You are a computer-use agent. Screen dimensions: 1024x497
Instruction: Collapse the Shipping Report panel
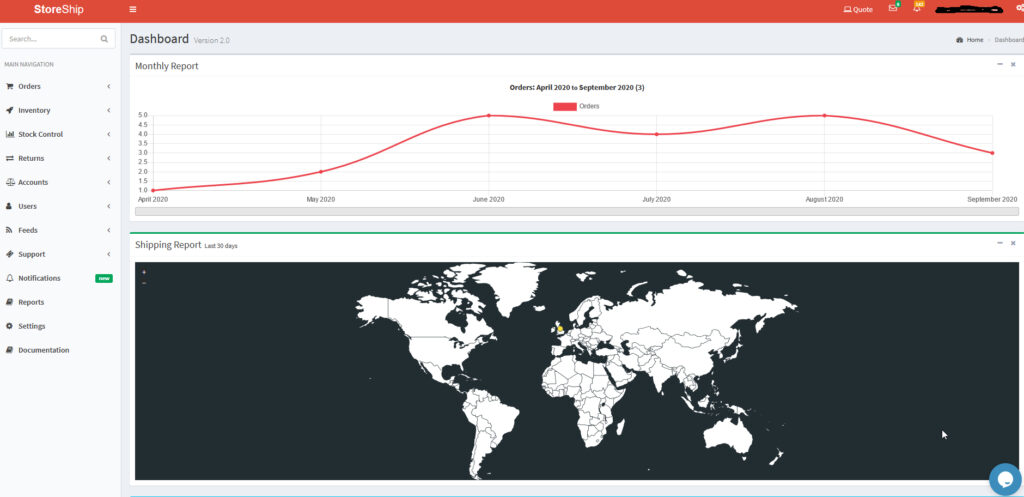(x=999, y=243)
